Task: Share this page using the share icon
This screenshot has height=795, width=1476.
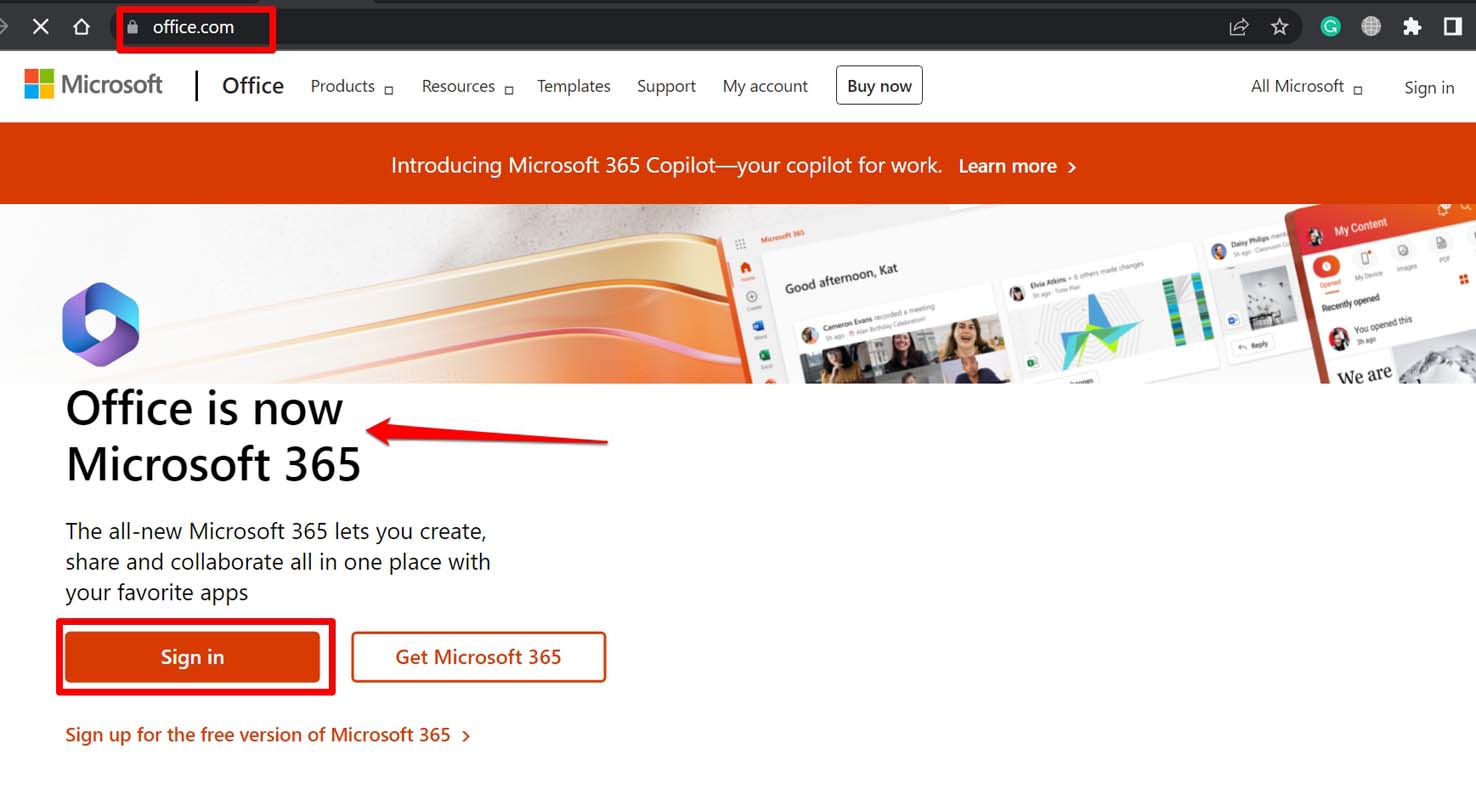Action: click(1239, 27)
